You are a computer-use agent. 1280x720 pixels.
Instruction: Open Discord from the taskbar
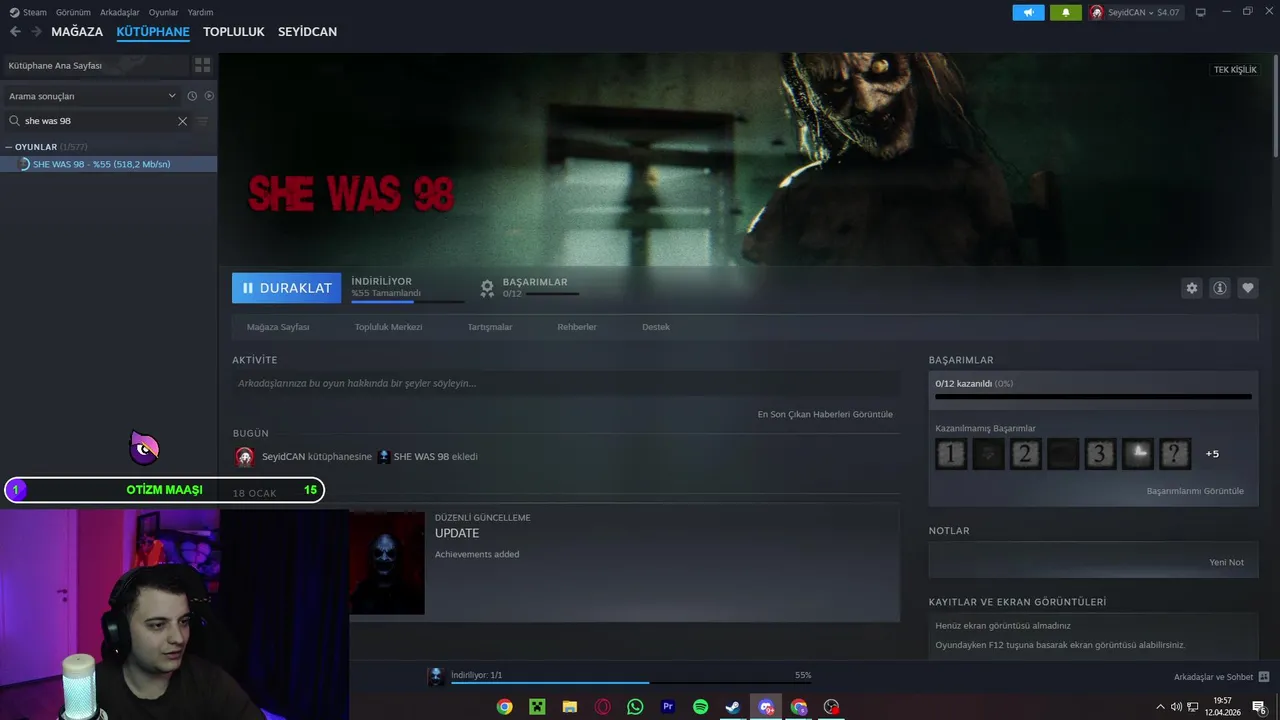(766, 707)
